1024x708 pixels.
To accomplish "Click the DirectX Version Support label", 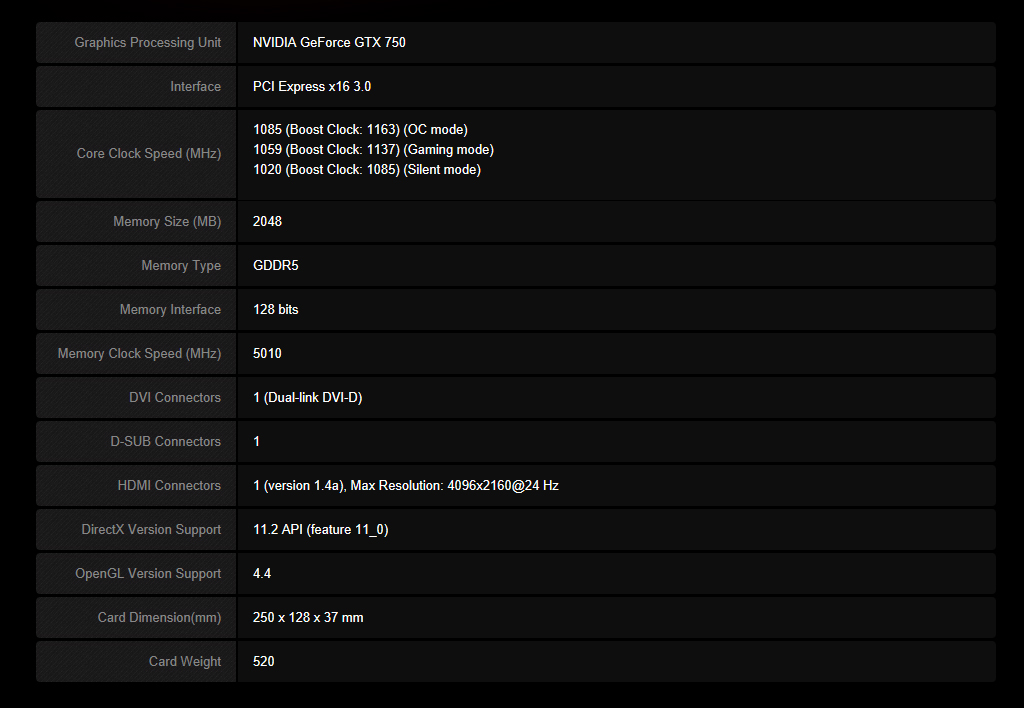I will pos(151,529).
